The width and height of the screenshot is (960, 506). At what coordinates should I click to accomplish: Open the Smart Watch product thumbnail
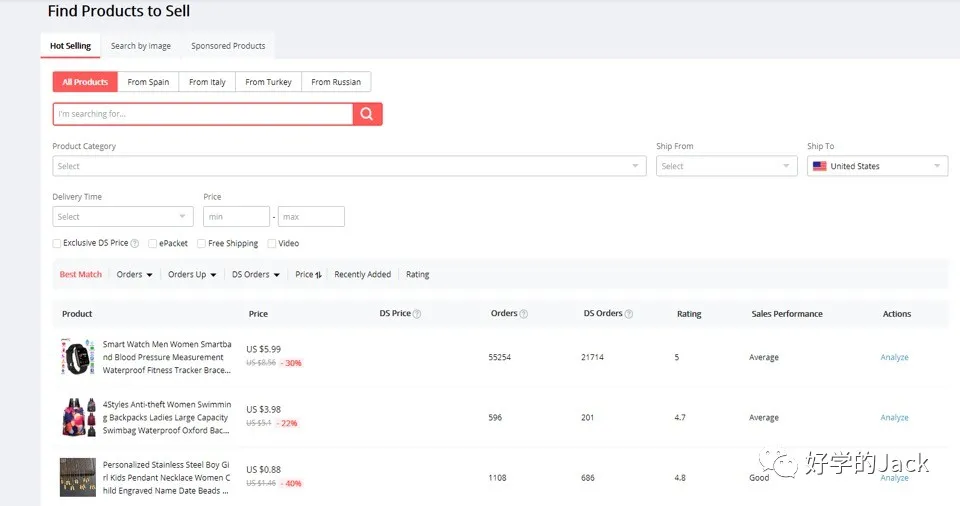click(x=78, y=357)
